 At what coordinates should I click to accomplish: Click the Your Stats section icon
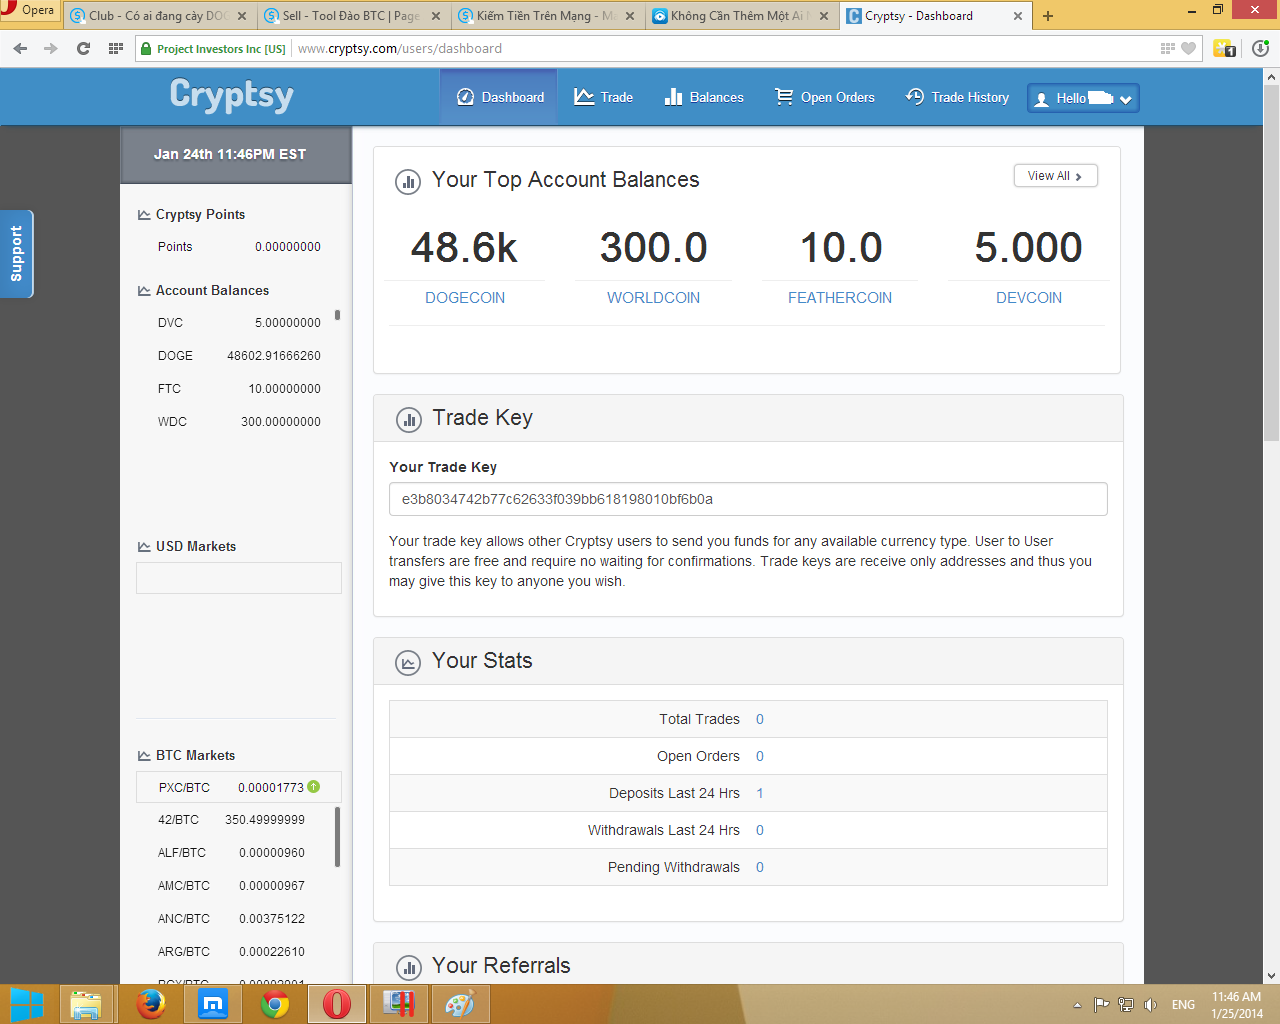pyautogui.click(x=408, y=663)
